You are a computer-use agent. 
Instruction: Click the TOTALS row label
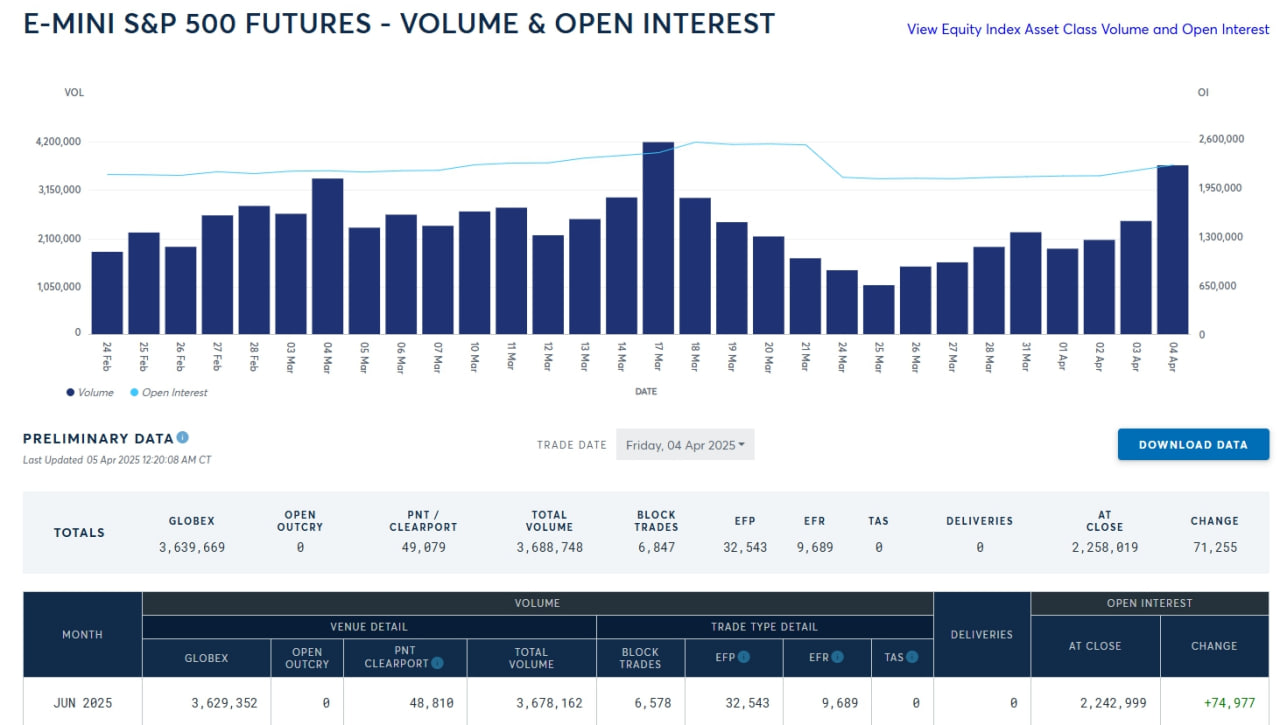(79, 533)
